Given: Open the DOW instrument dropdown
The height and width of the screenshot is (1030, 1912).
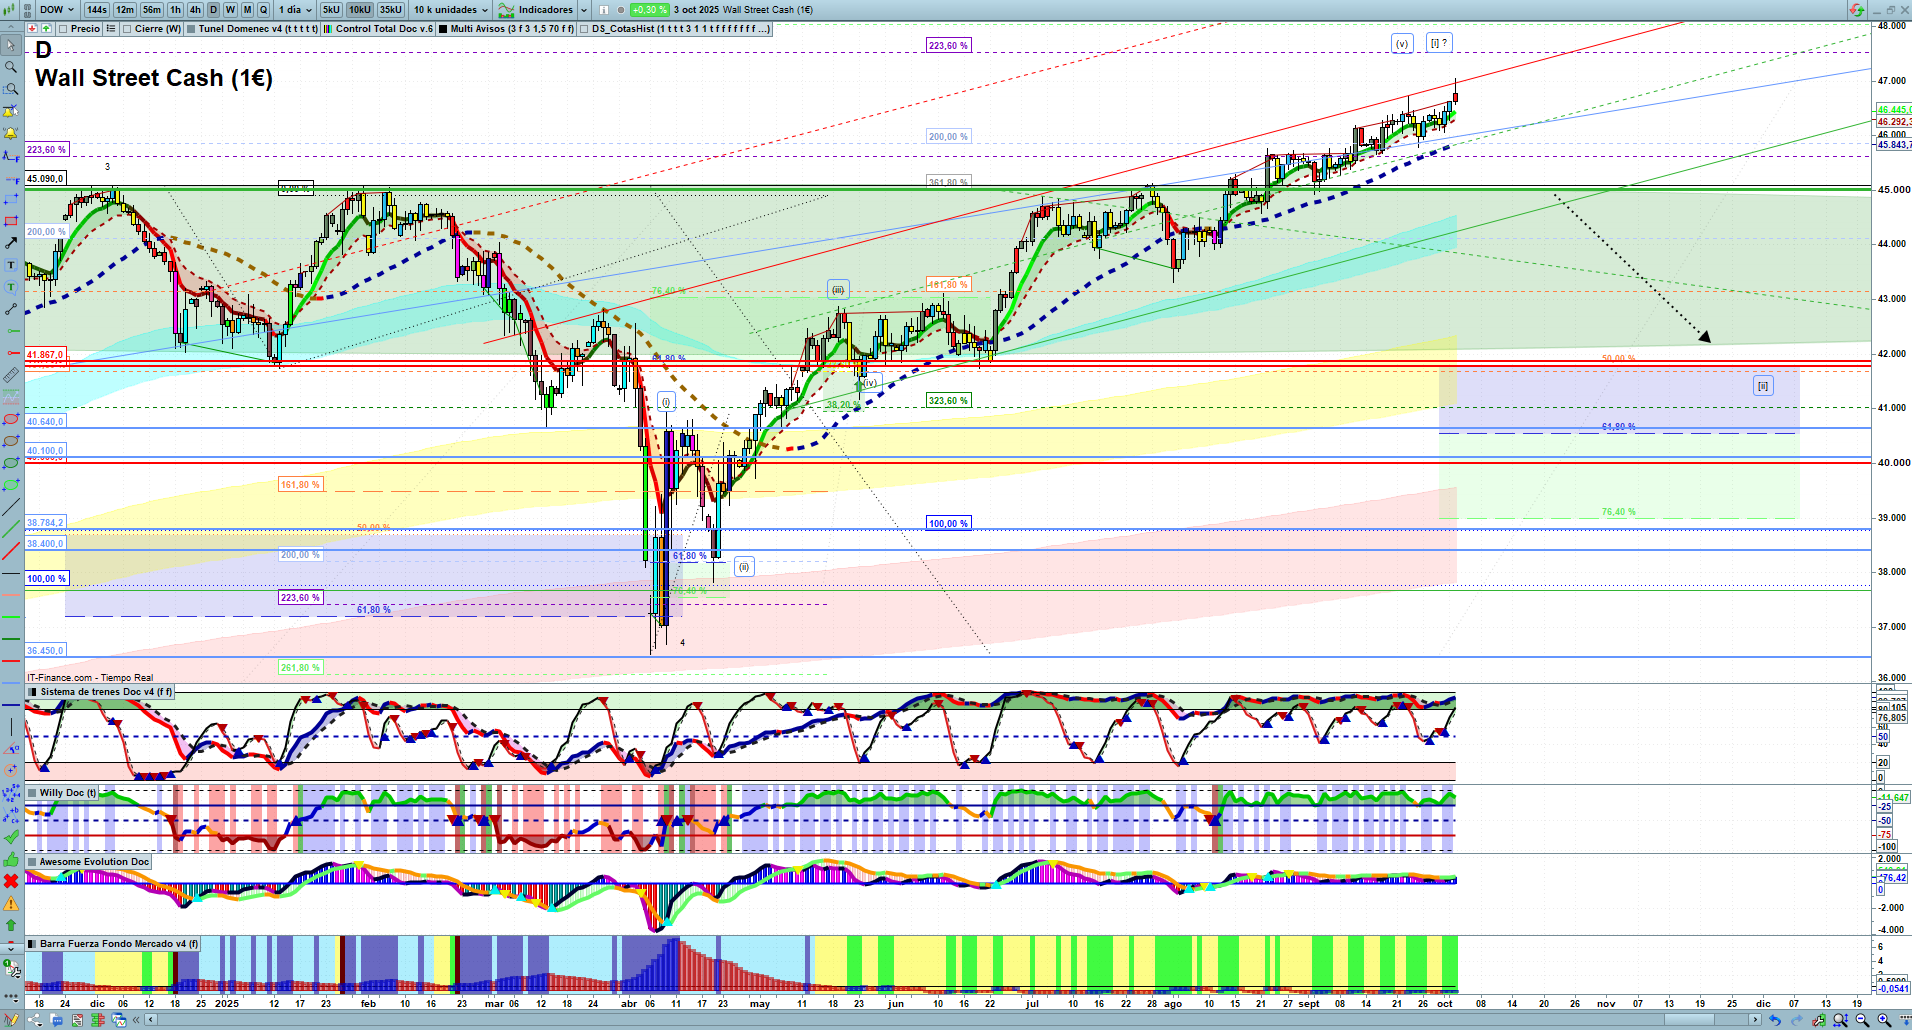Looking at the screenshot, I should coord(56,9).
